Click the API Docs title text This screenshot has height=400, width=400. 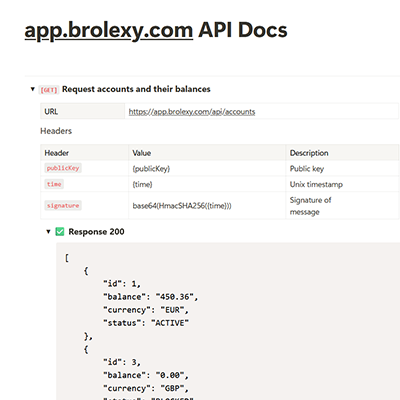(243, 30)
